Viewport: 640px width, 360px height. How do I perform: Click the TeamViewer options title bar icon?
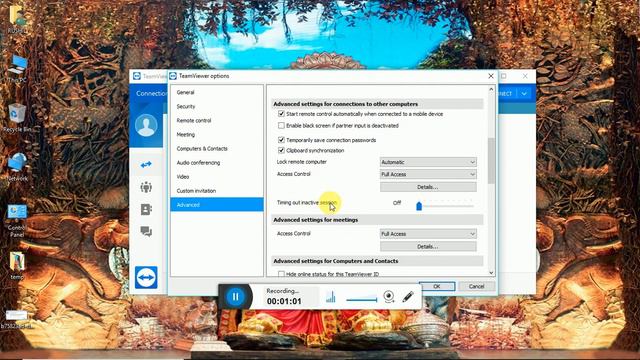click(173, 76)
